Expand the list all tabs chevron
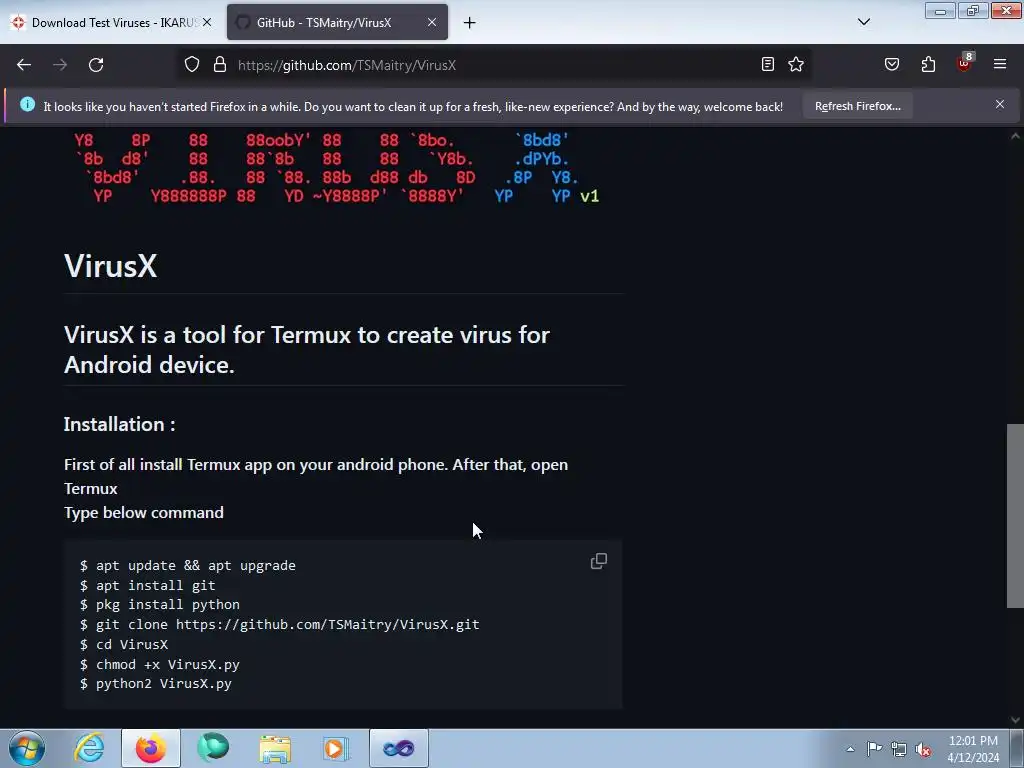The height and width of the screenshot is (768, 1024). (863, 22)
